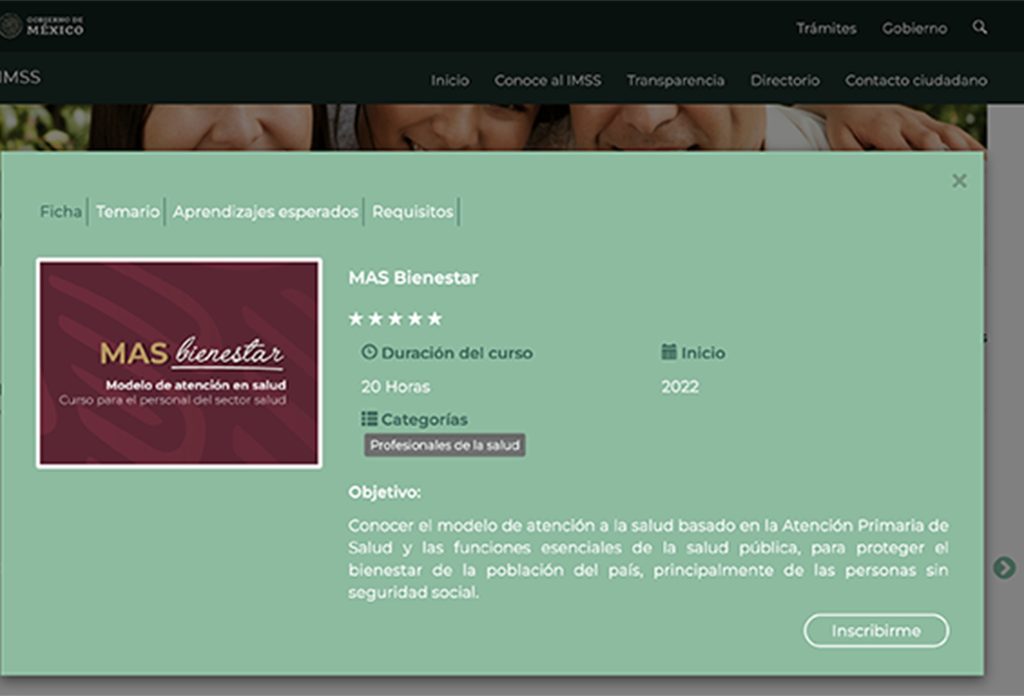Image resolution: width=1024 pixels, height=696 pixels.
Task: Close the MAS Bienestar course popup
Action: [959, 181]
